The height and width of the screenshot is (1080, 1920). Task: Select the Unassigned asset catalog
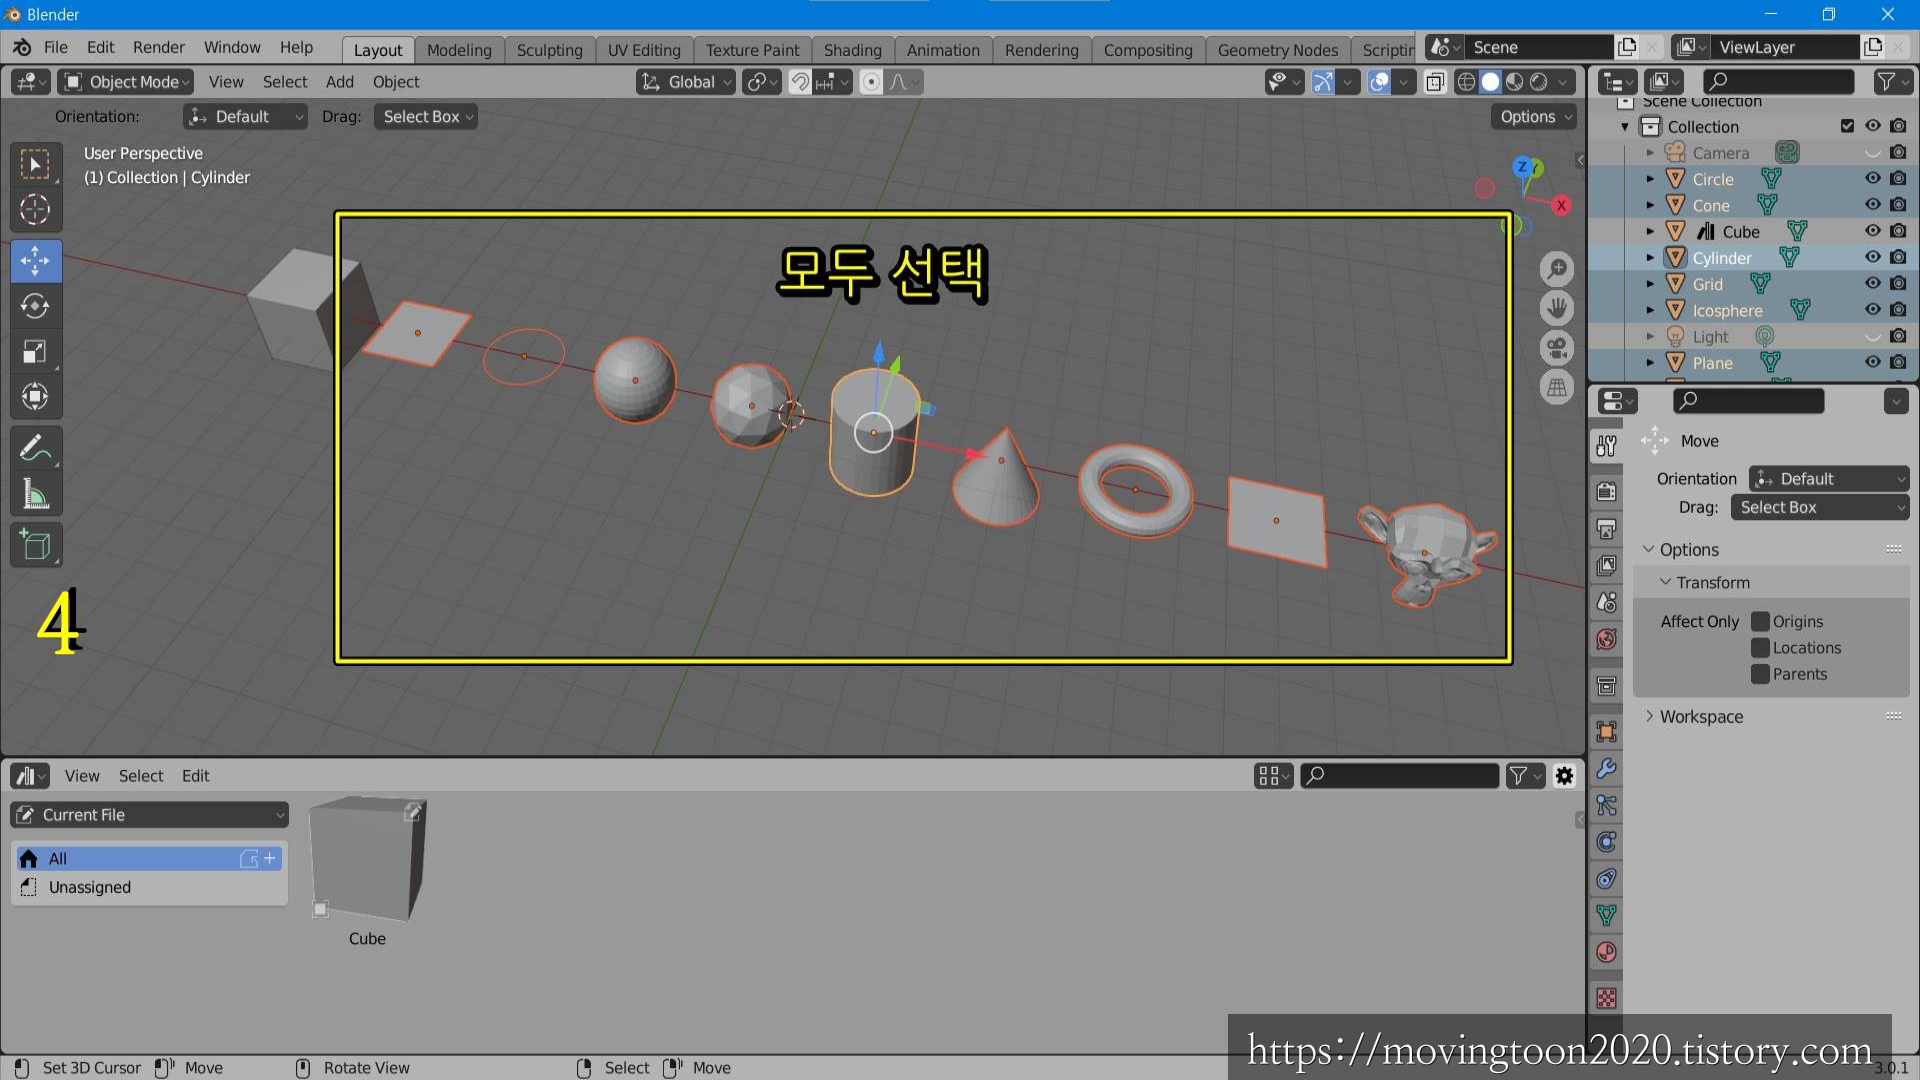coord(150,887)
